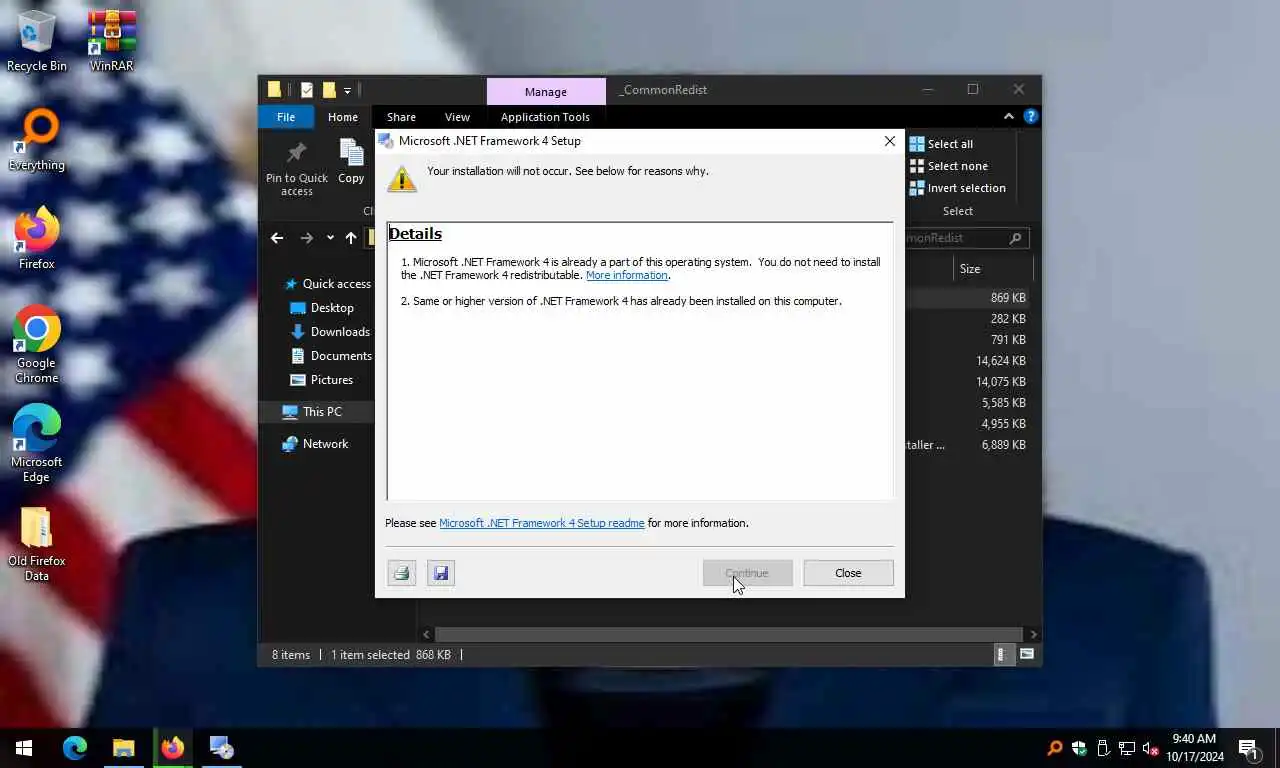1280x768 pixels.
Task: Click Pin to Quick access in ribbon
Action: [x=297, y=168]
